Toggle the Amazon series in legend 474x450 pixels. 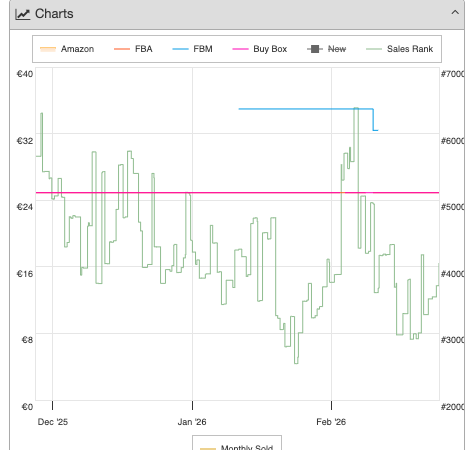pyautogui.click(x=67, y=49)
